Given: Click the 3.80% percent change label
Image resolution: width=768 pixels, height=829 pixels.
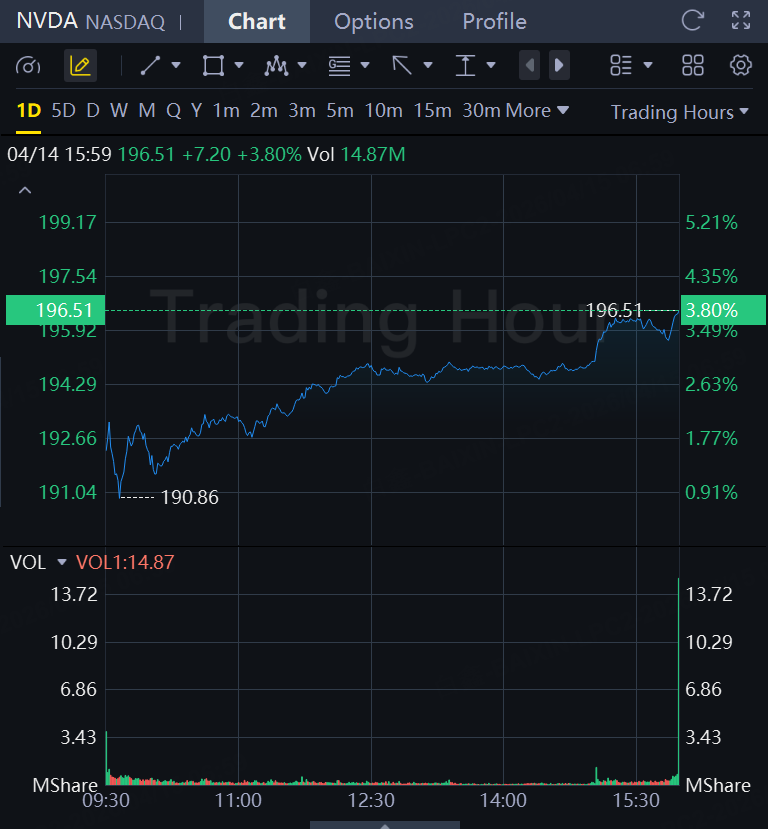Looking at the screenshot, I should pyautogui.click(x=723, y=310).
